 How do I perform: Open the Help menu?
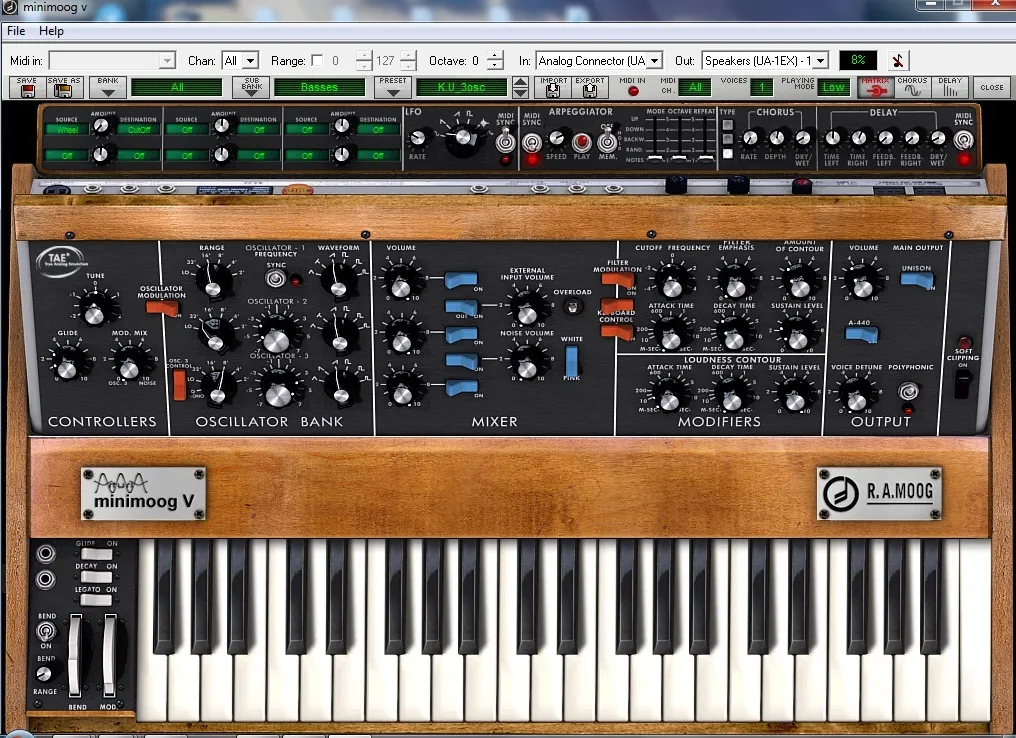point(51,30)
